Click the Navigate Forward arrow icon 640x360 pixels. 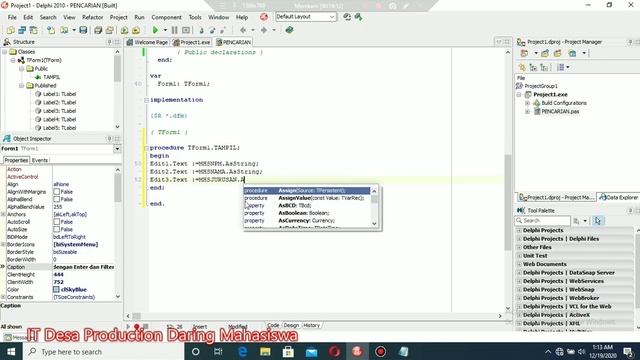click(x=264, y=30)
